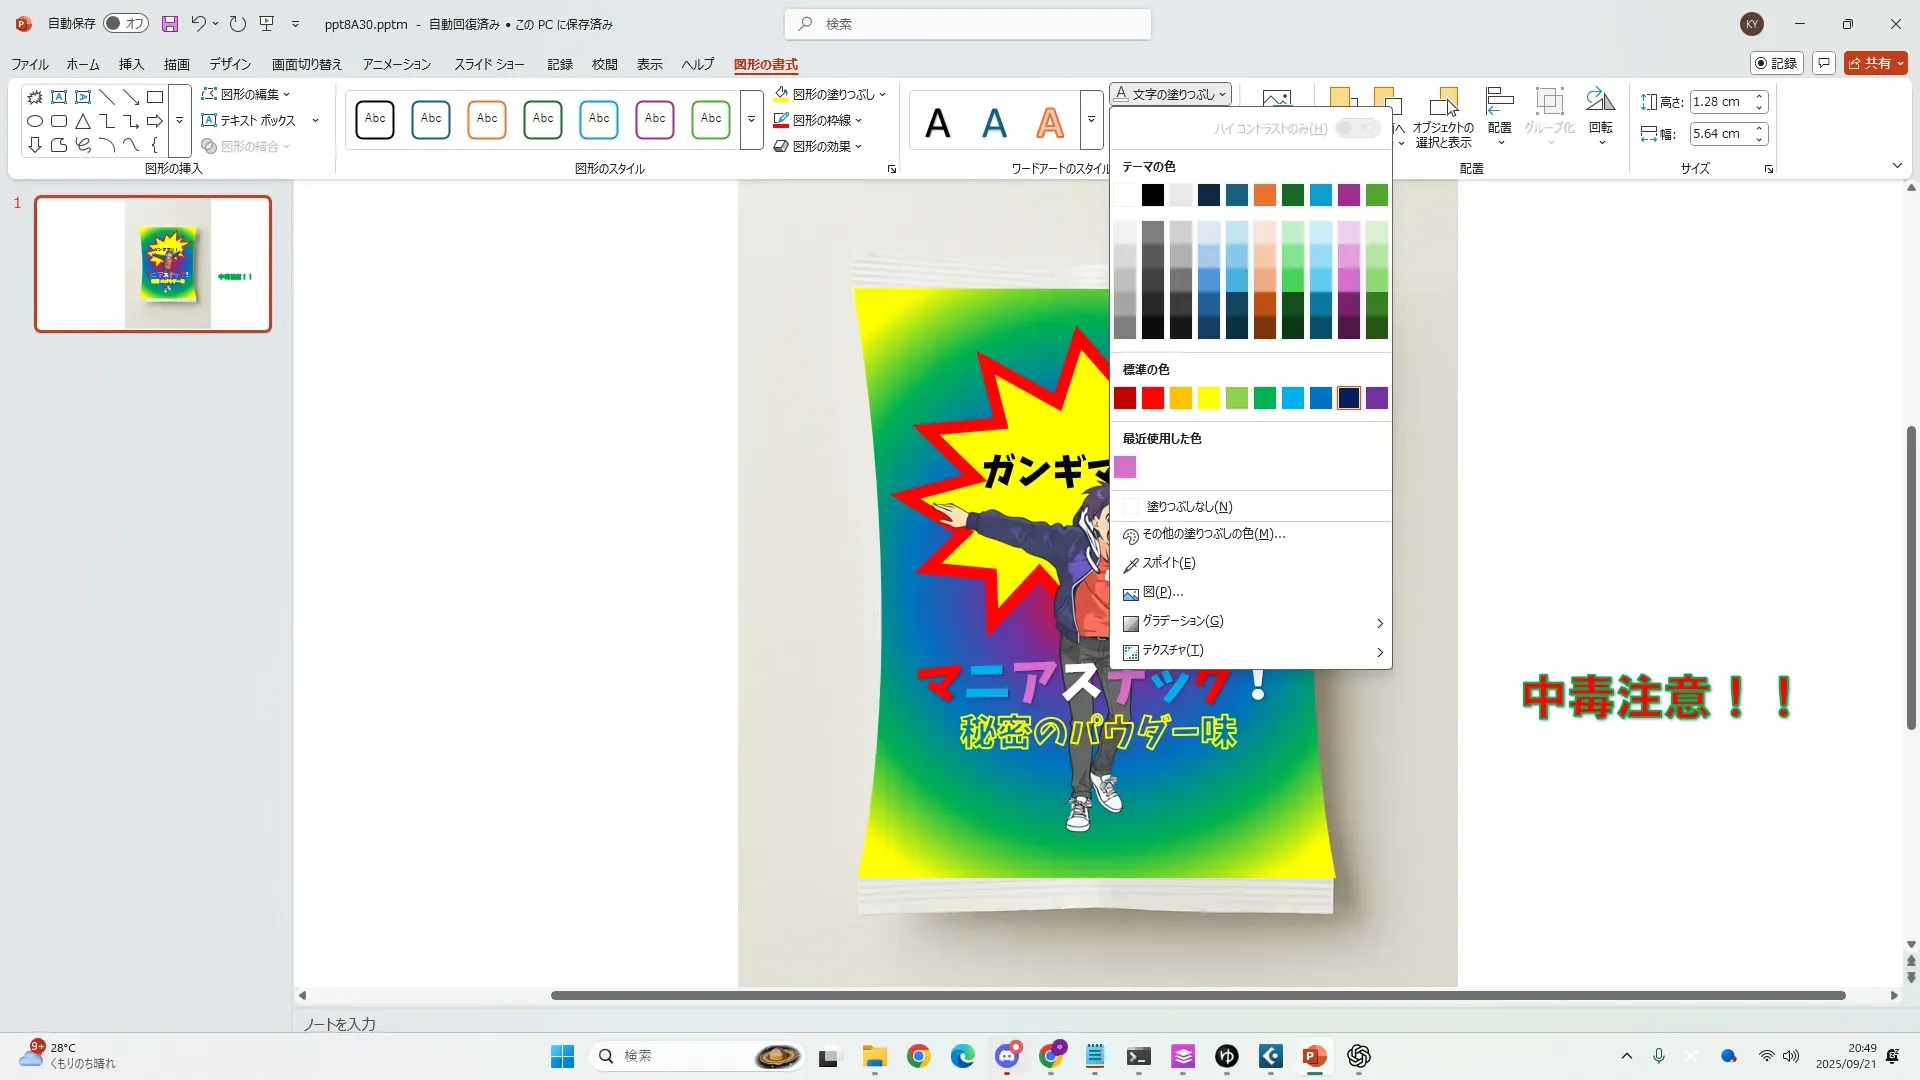Screen dimensions: 1920x1080
Task: Open the アニメーション ribbon tab
Action: [396, 64]
